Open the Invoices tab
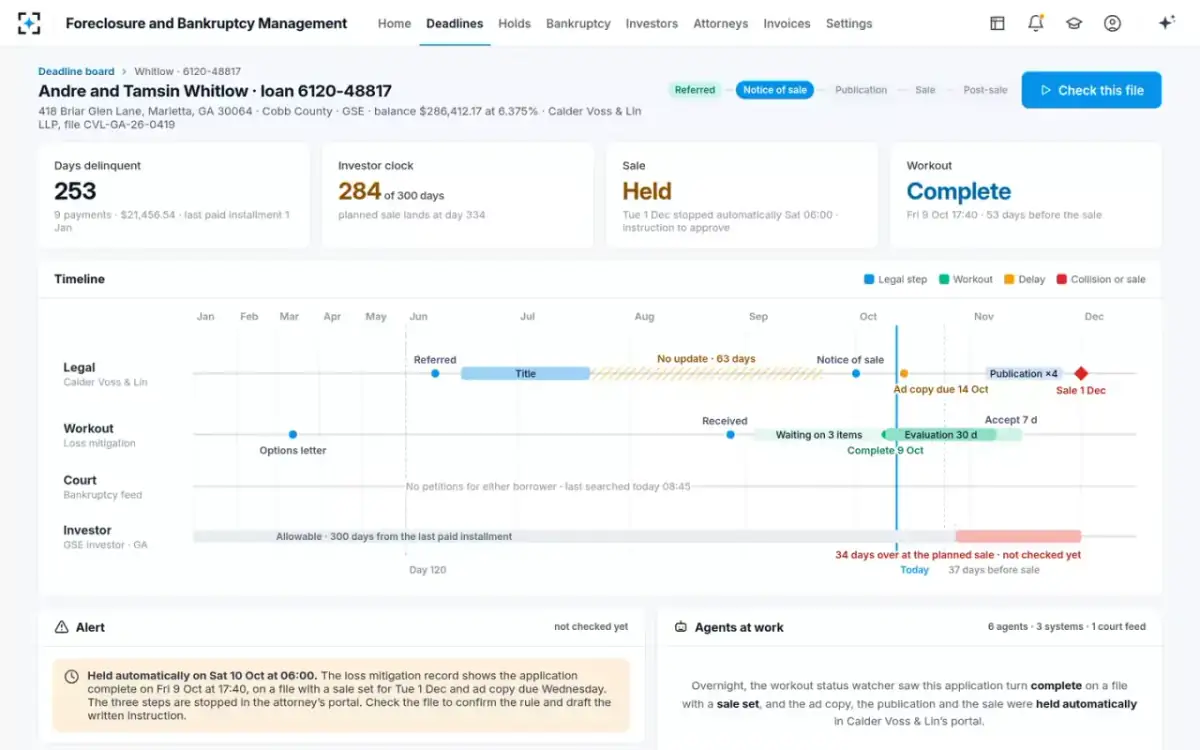The height and width of the screenshot is (750, 1200). tap(787, 23)
